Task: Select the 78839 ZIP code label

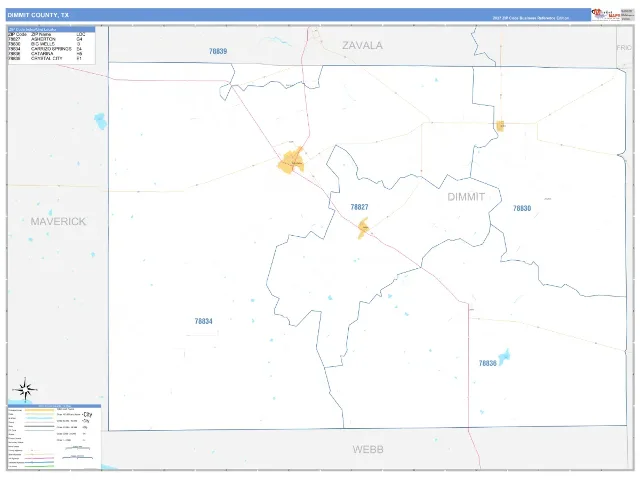Action: pos(218,51)
